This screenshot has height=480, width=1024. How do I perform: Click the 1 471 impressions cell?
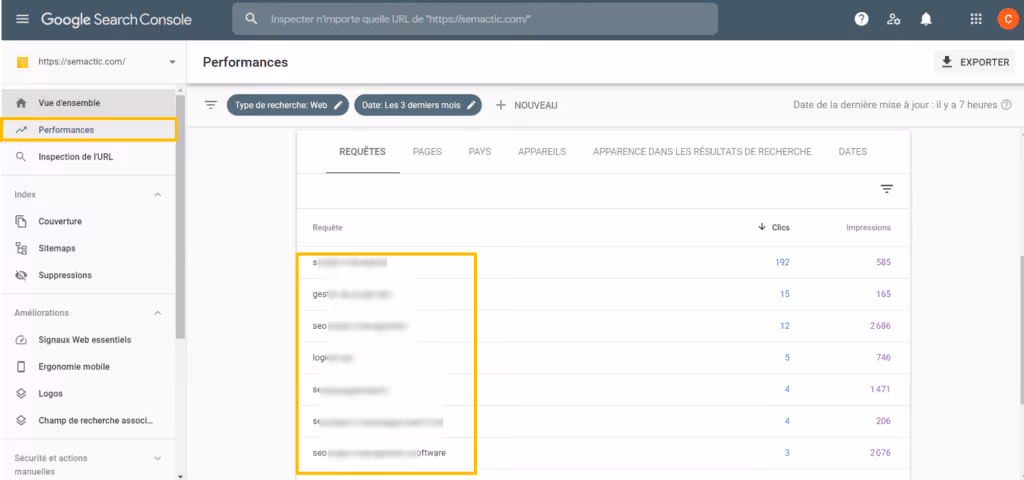pos(880,389)
